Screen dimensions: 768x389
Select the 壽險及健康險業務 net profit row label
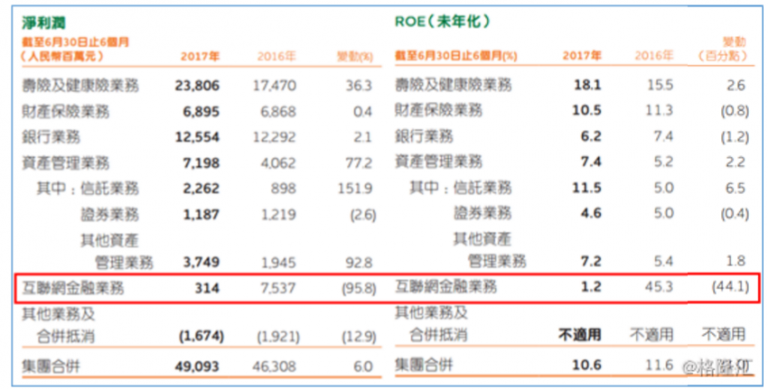point(80,86)
